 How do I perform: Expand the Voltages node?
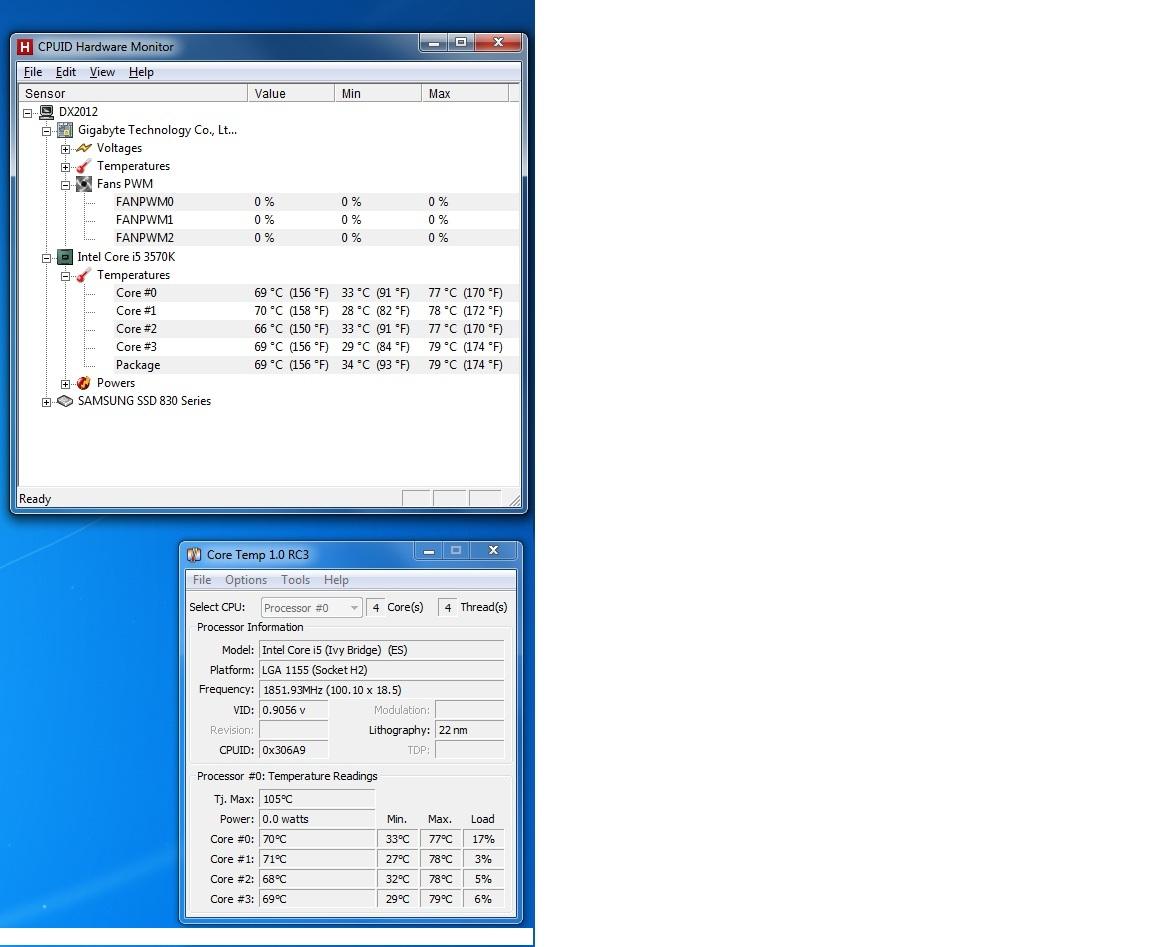[x=65, y=149]
